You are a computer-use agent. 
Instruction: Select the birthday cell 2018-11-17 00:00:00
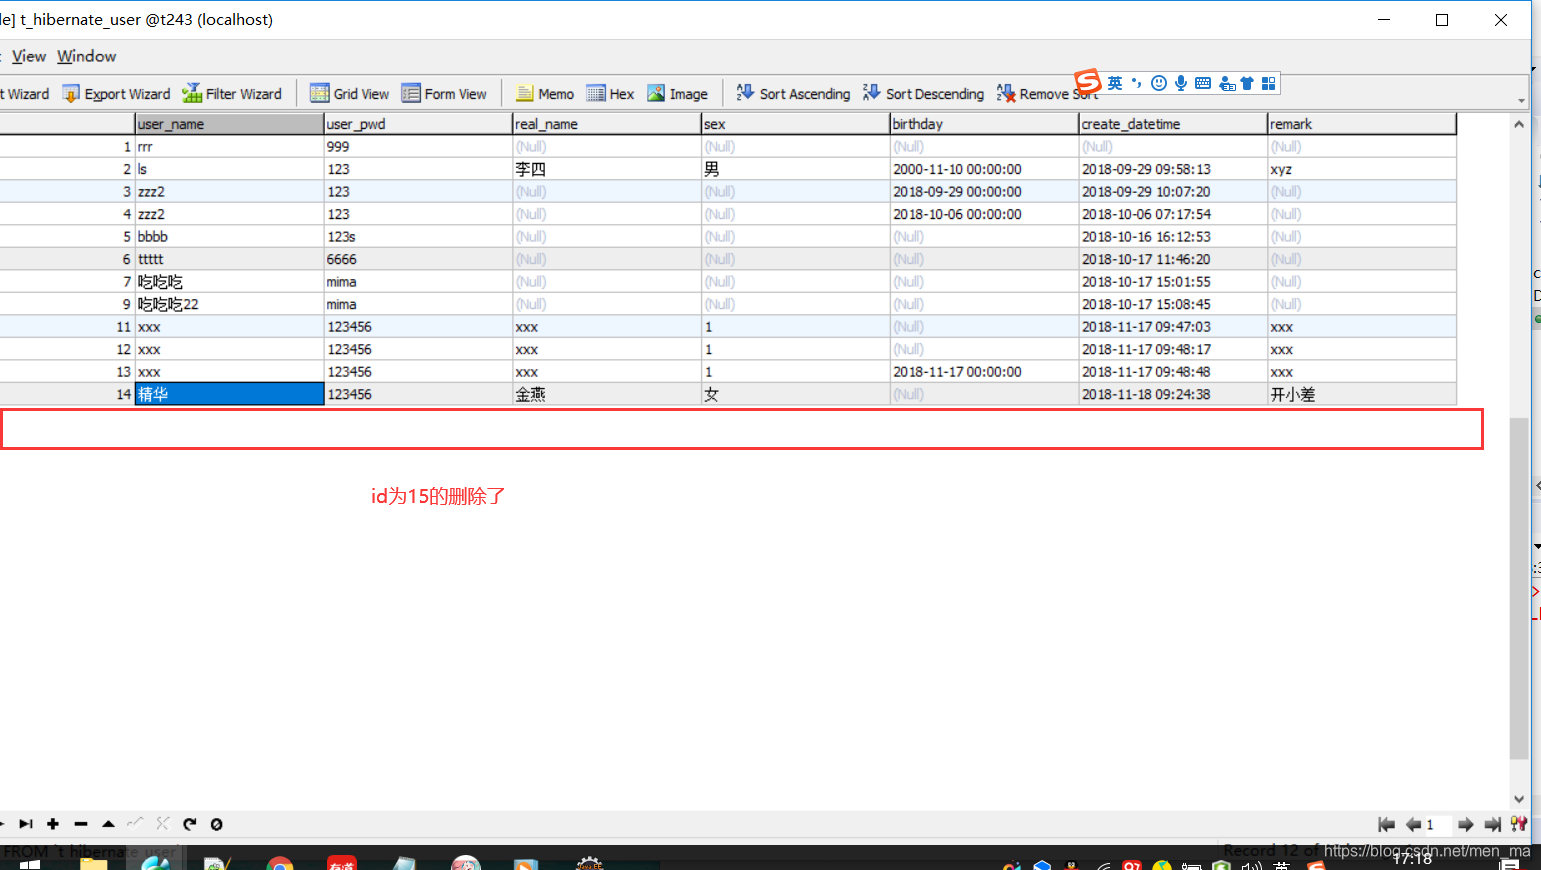click(985, 372)
